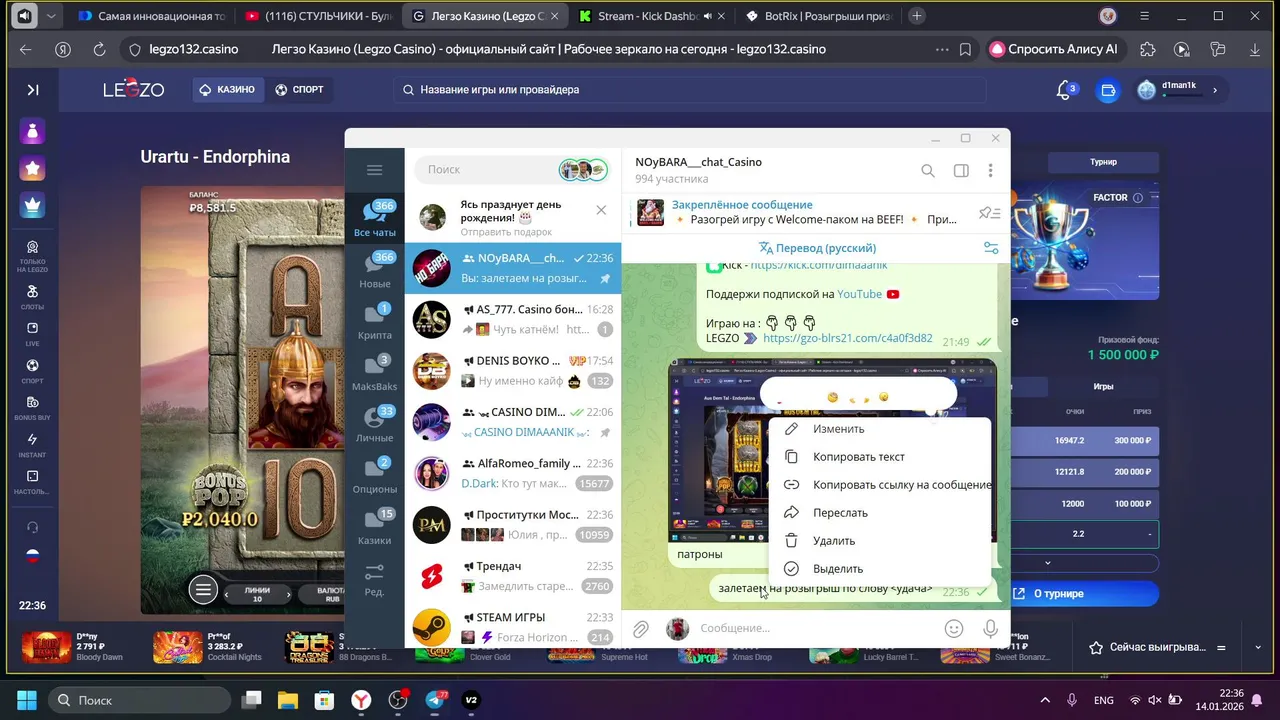The image size is (1280, 720).
Task: Click Telegram chat list search field
Action: [x=512, y=170]
